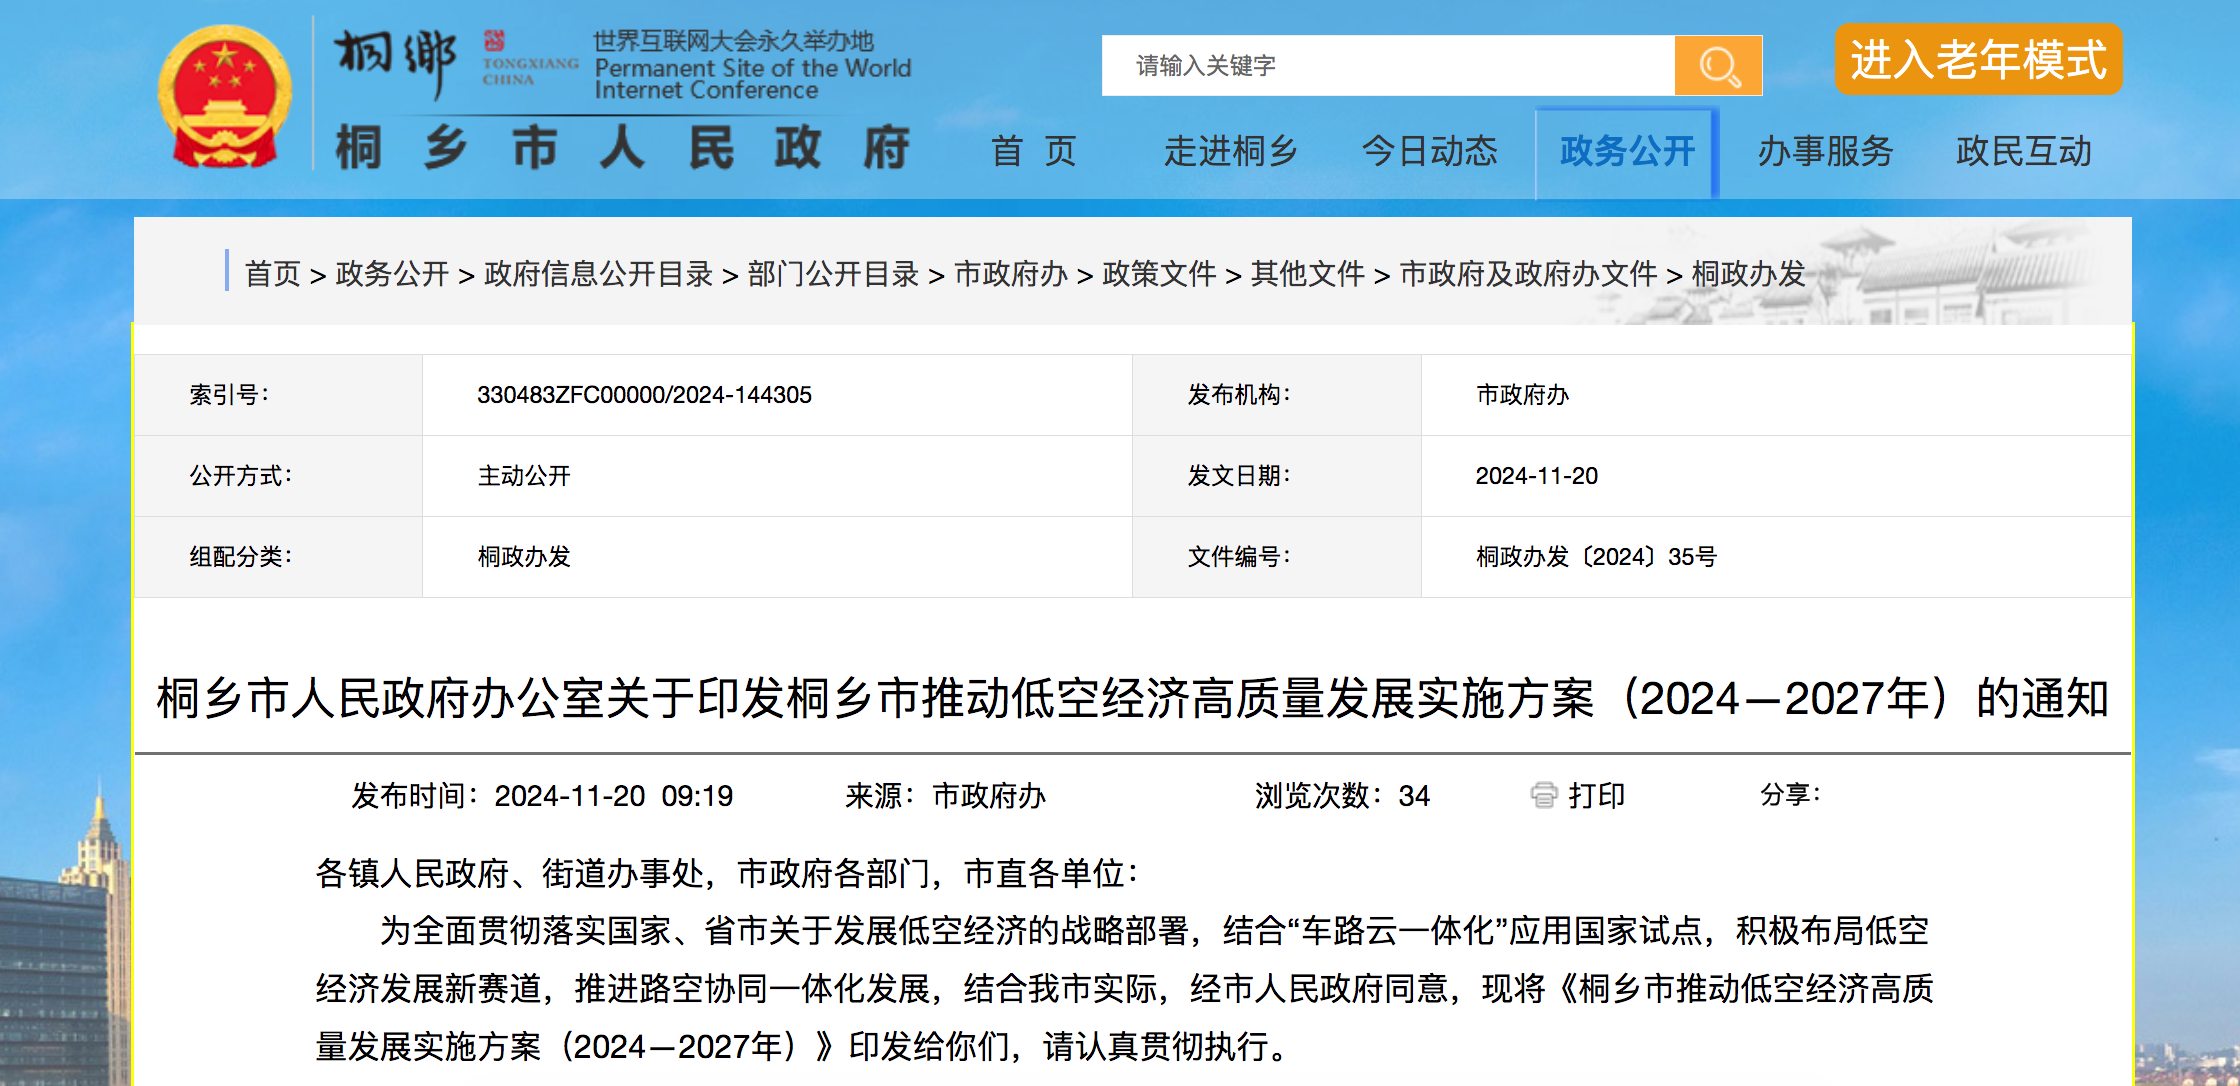Open the 走进桐乡 navigation item
The width and height of the screenshot is (2240, 1086).
pos(1231,152)
